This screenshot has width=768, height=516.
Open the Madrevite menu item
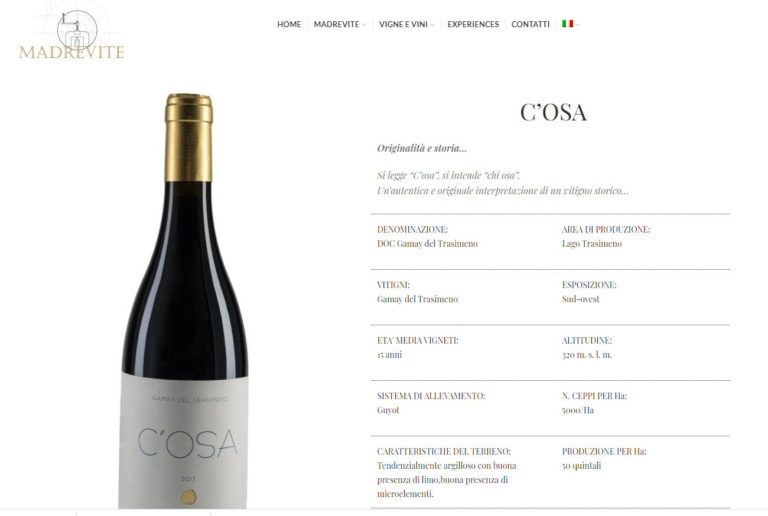[x=336, y=24]
